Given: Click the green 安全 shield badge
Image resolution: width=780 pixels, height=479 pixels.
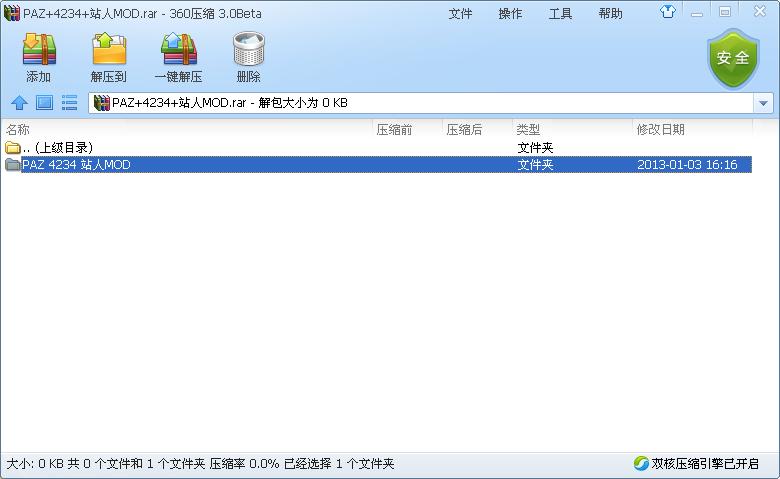Looking at the screenshot, I should [x=733, y=58].
